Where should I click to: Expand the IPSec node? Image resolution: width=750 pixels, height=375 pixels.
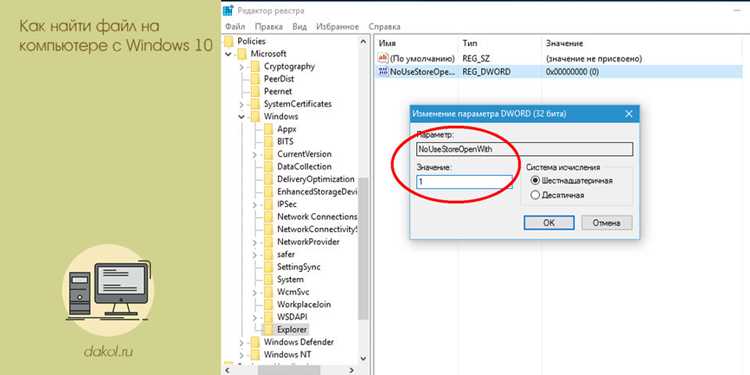pos(255,204)
